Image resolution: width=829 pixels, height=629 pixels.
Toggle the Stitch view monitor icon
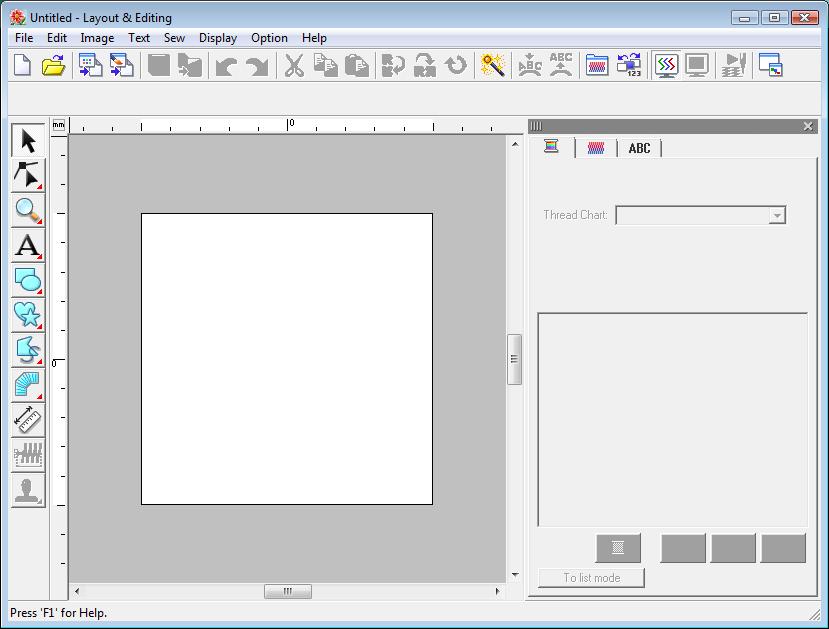pyautogui.click(x=666, y=65)
